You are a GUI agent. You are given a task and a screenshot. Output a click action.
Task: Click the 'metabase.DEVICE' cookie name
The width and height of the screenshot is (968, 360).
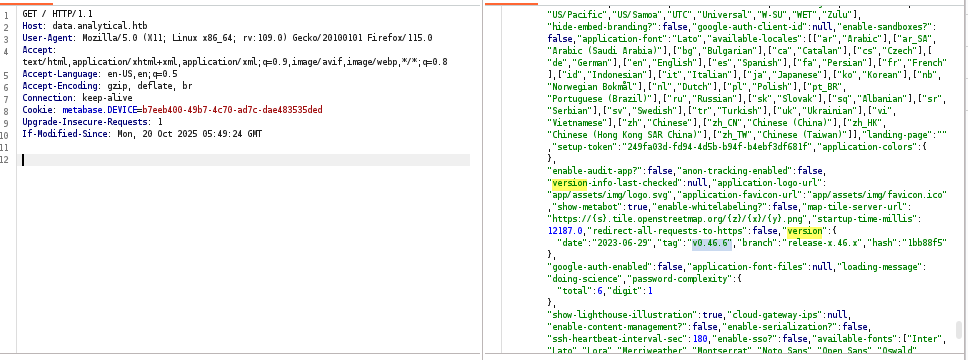99,109
